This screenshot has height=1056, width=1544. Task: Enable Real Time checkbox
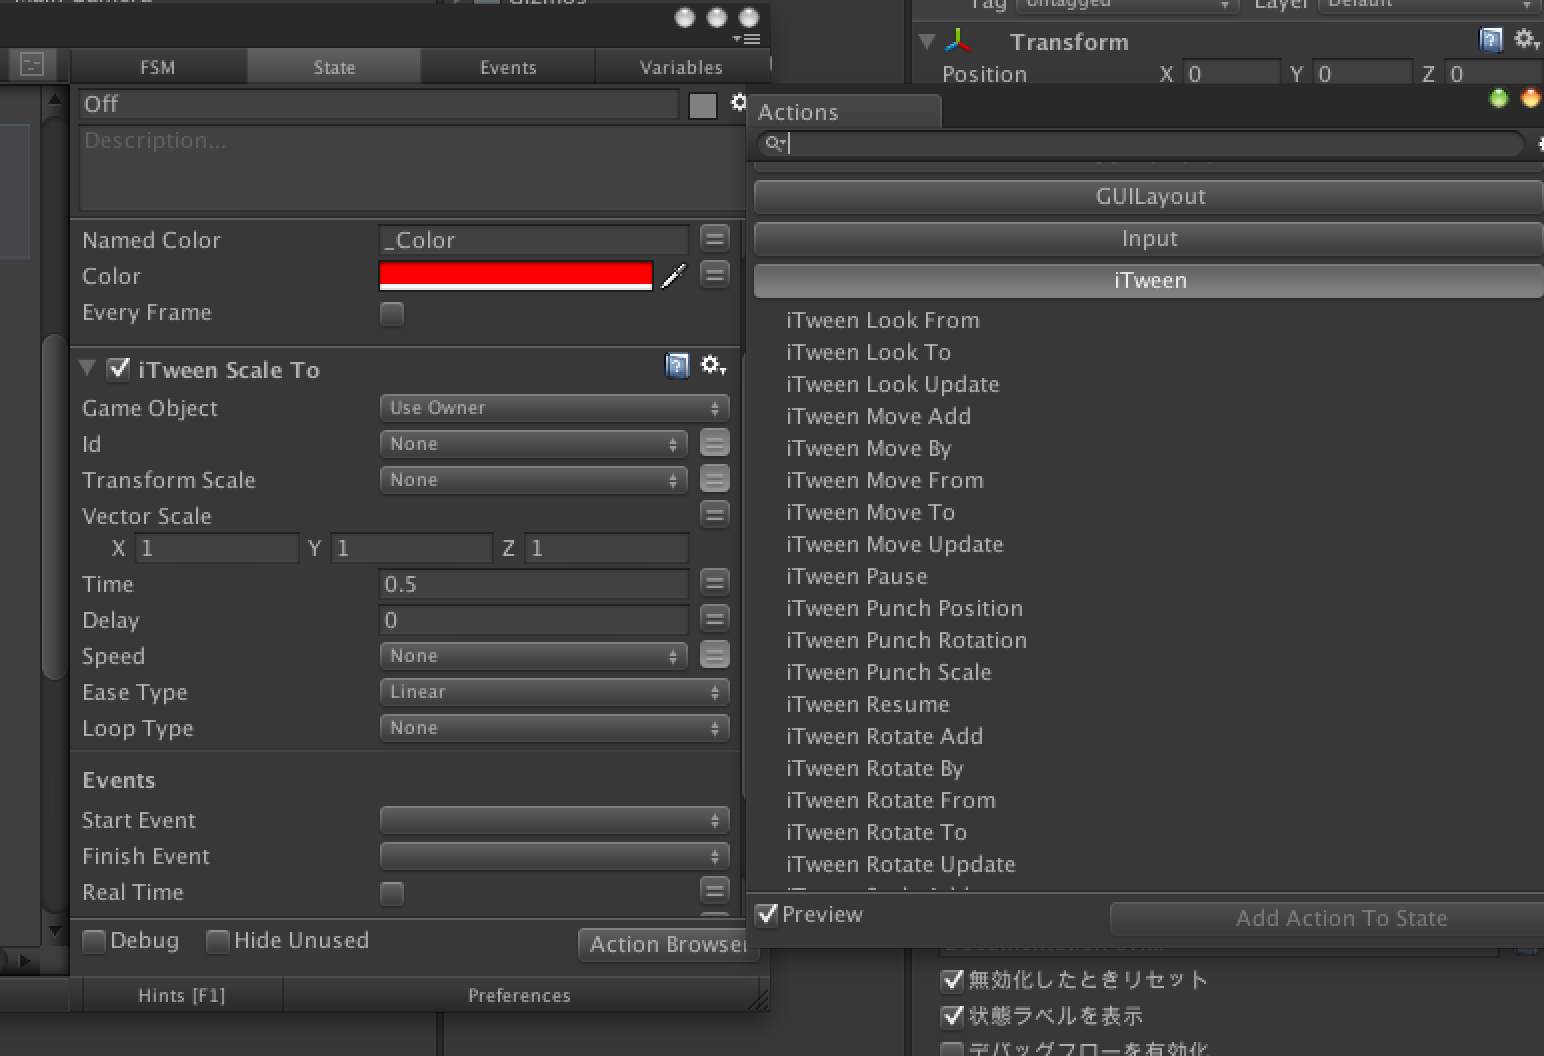point(392,893)
